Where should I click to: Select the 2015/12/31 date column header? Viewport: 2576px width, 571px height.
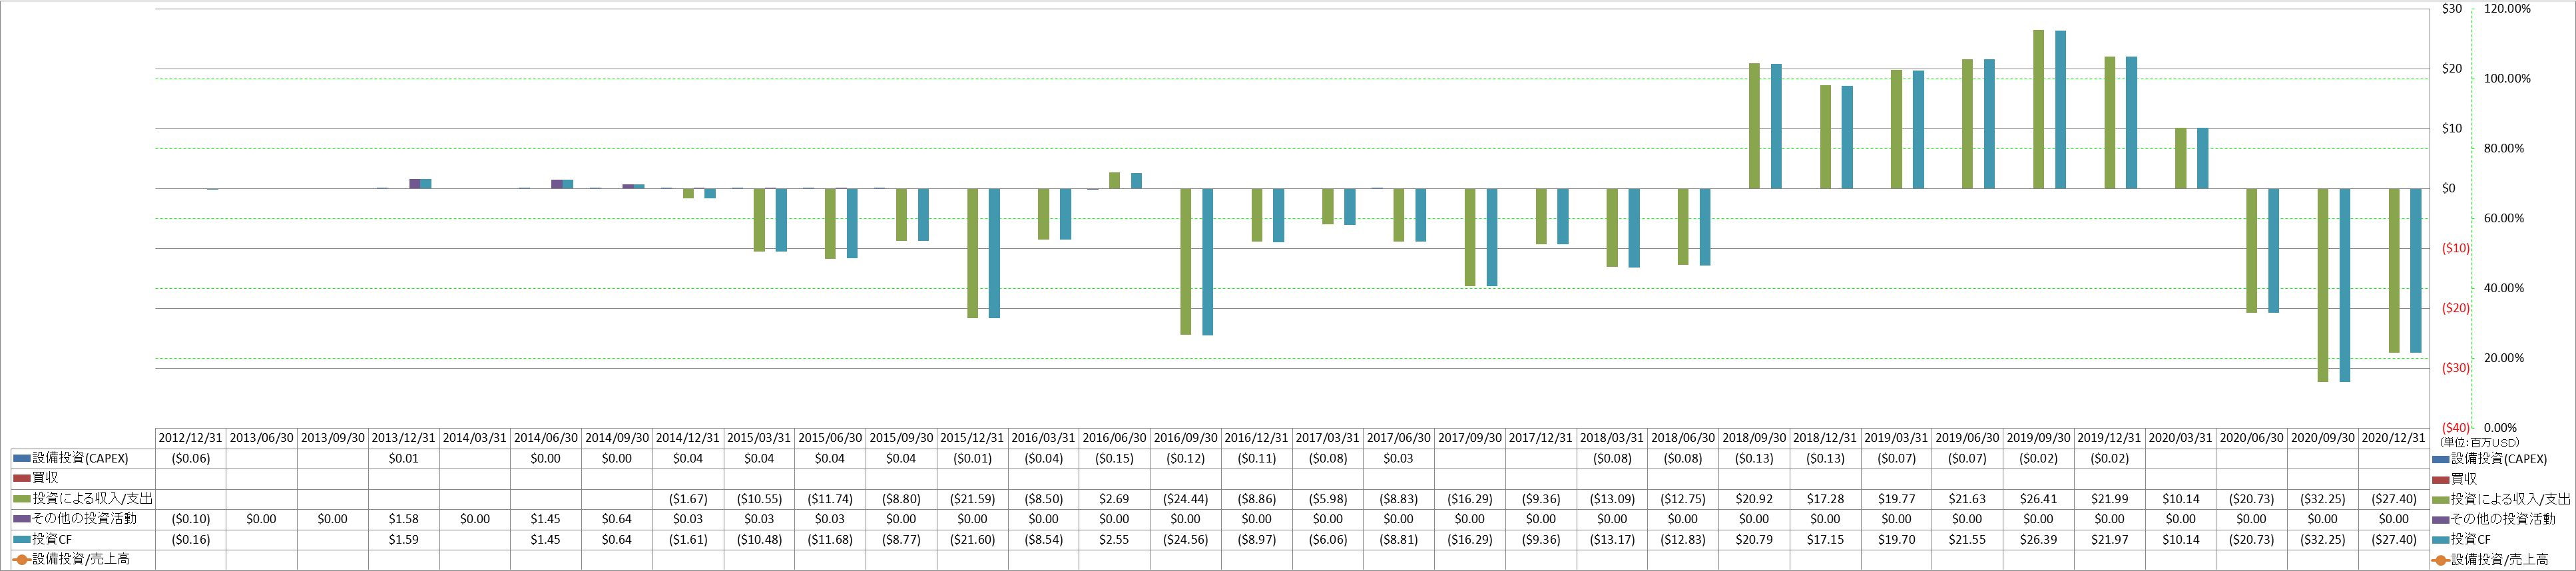972,438
